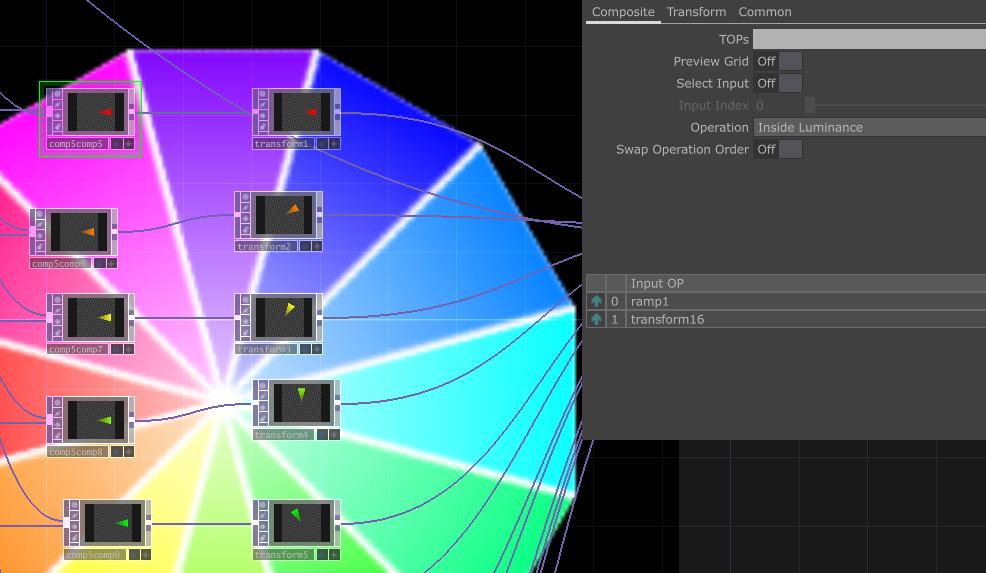Activate viewer plus icon on comp5comp5
The height and width of the screenshot is (573, 986).
(x=129, y=143)
